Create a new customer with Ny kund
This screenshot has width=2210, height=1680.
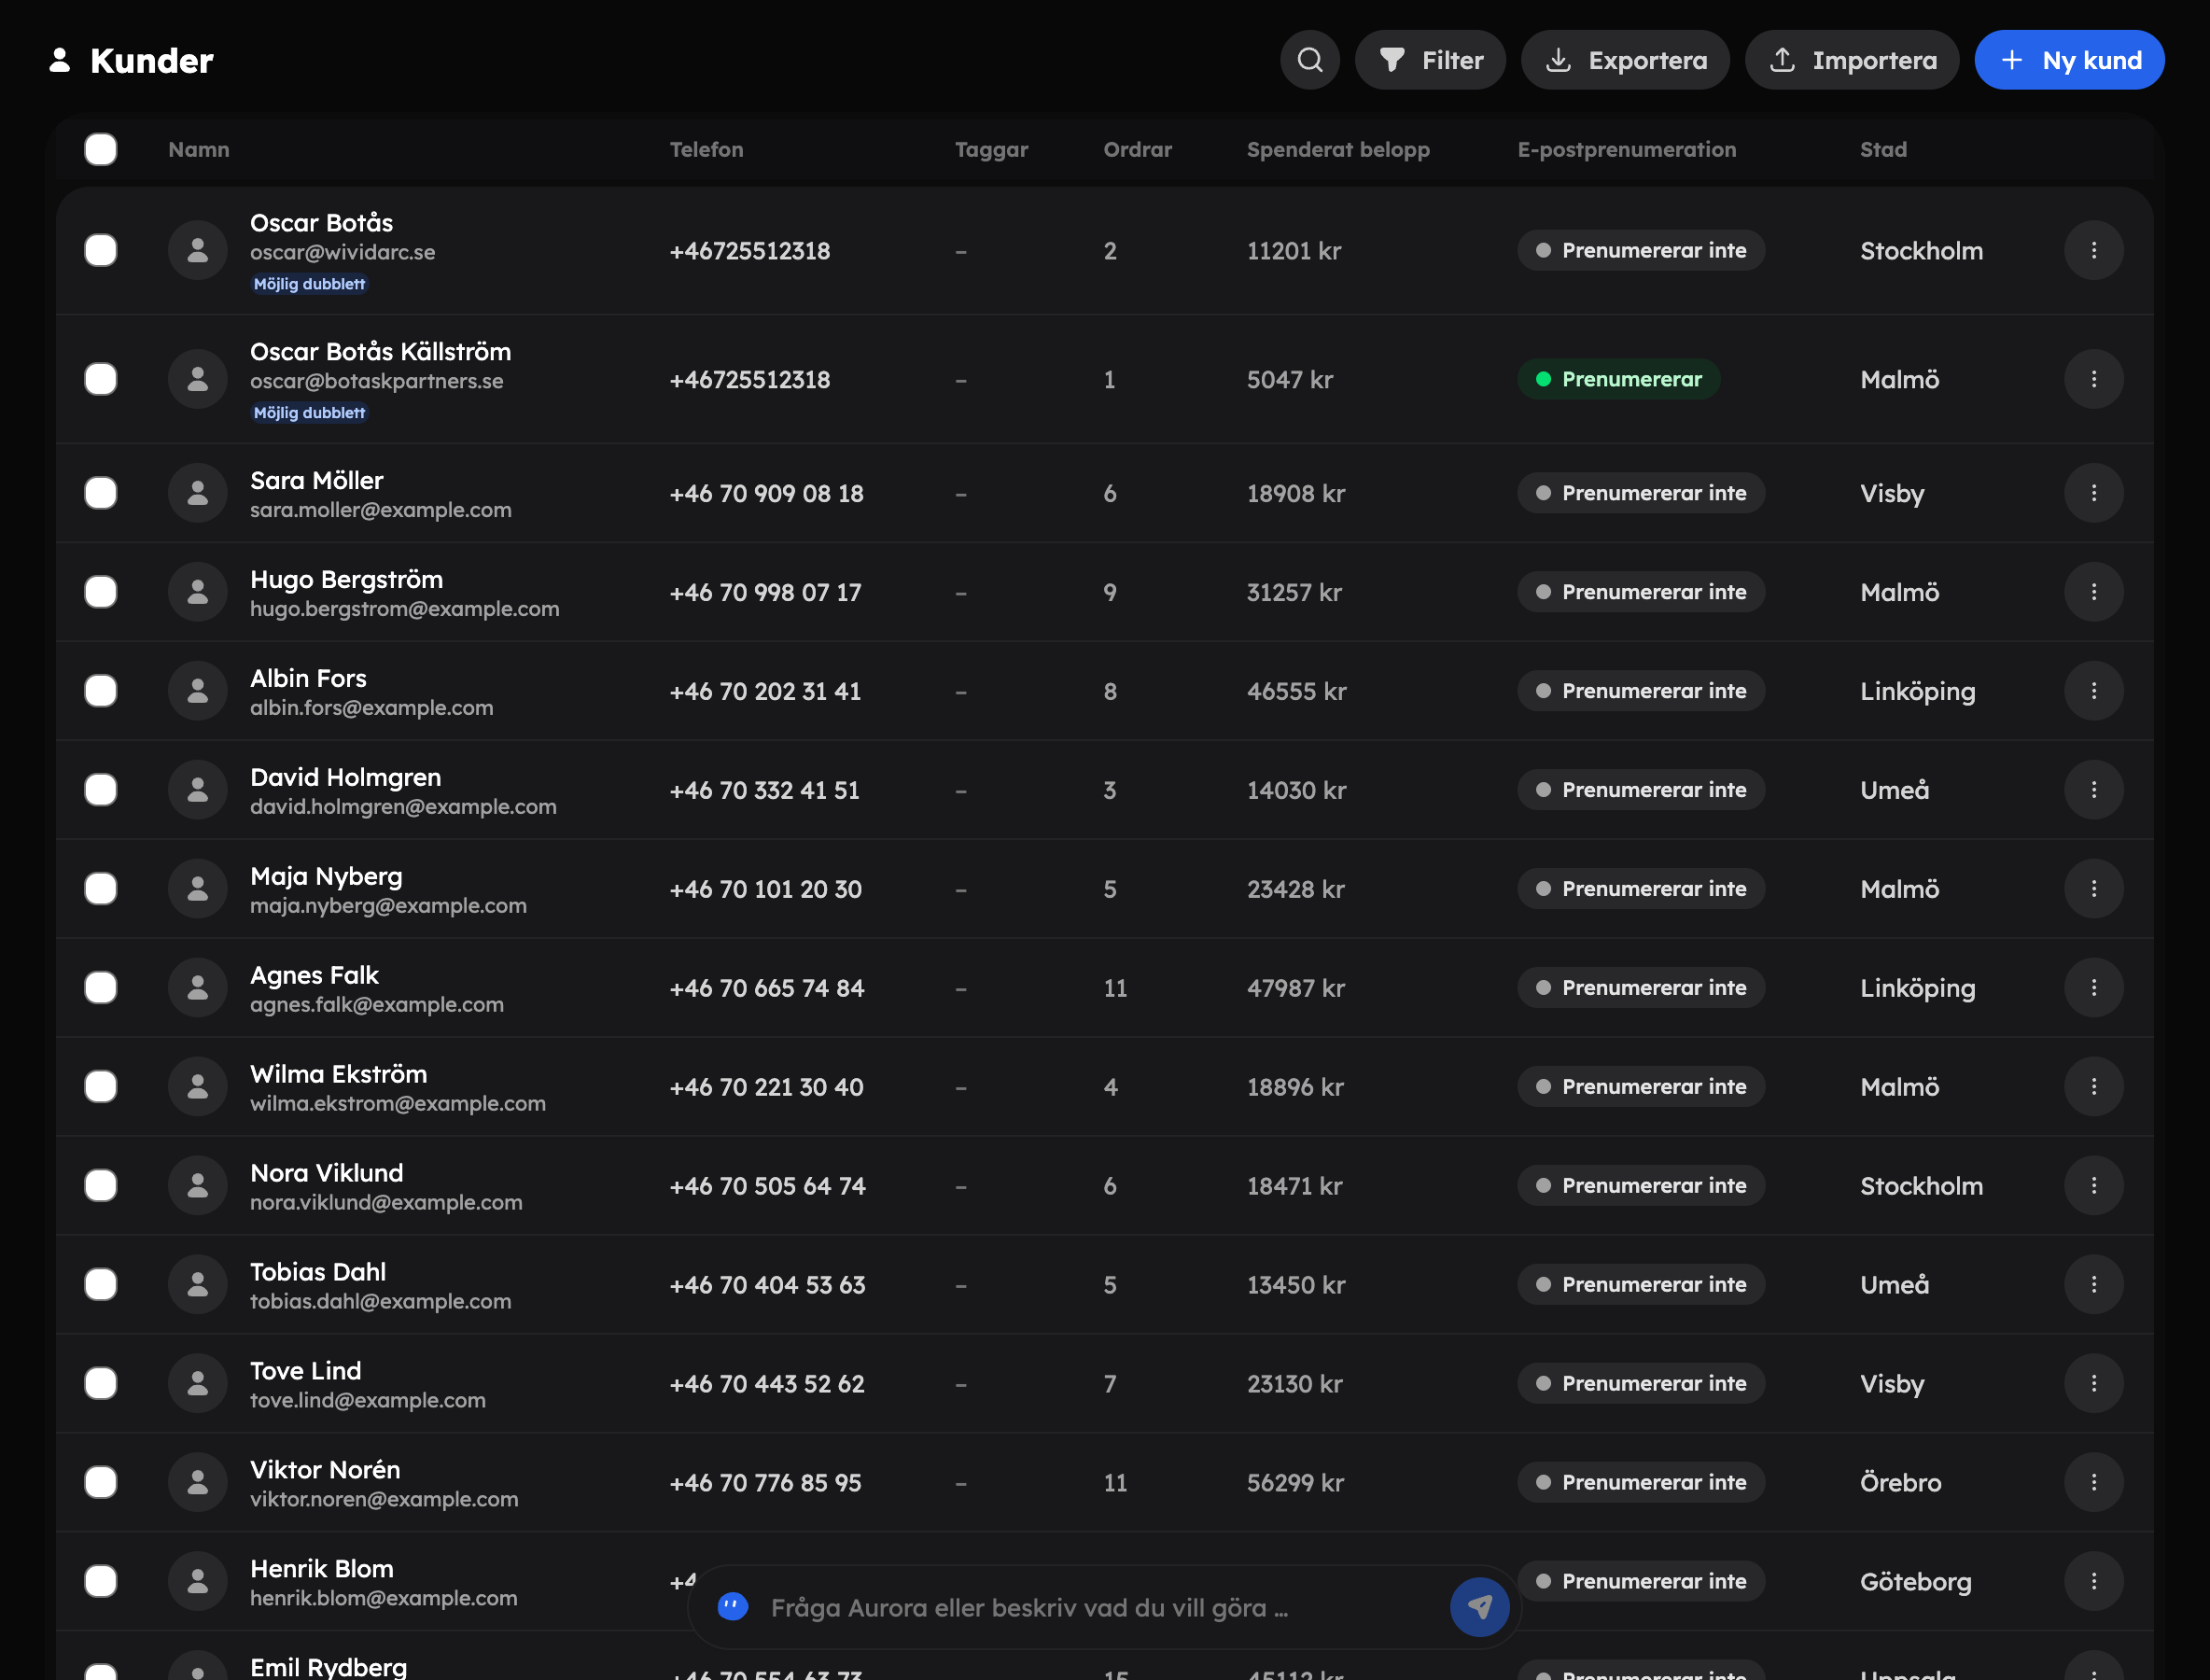(2069, 60)
